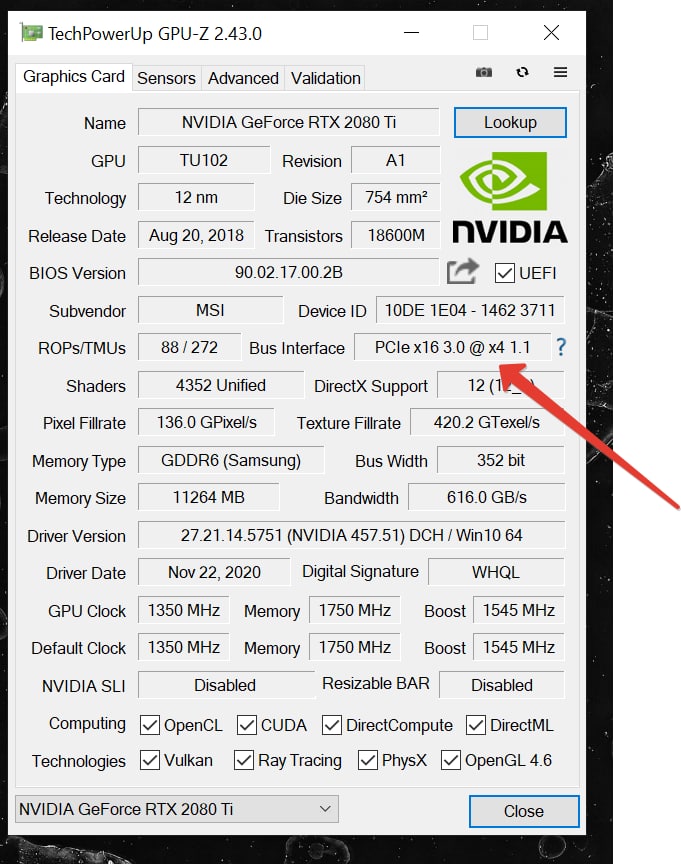Click the Device ID field 10DE 1E04 - 1462 3711
681x864 pixels.
click(470, 310)
